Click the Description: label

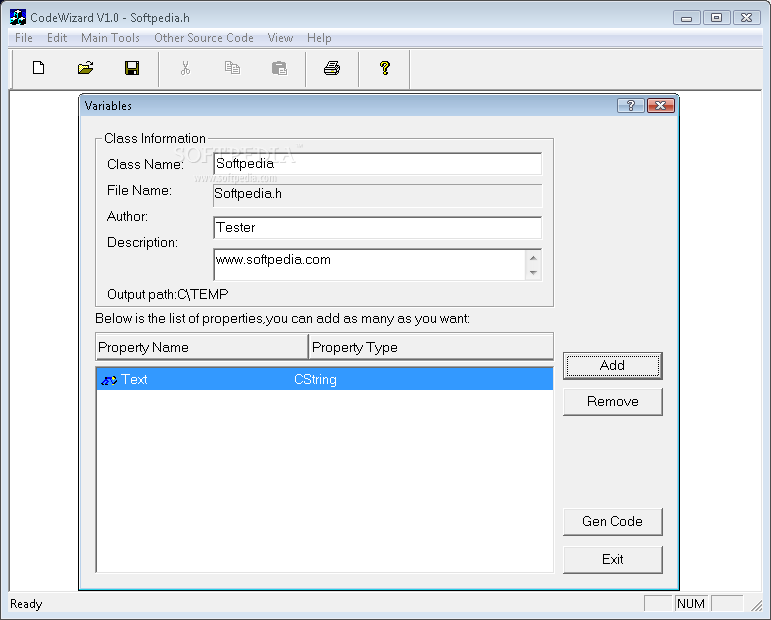143,242
